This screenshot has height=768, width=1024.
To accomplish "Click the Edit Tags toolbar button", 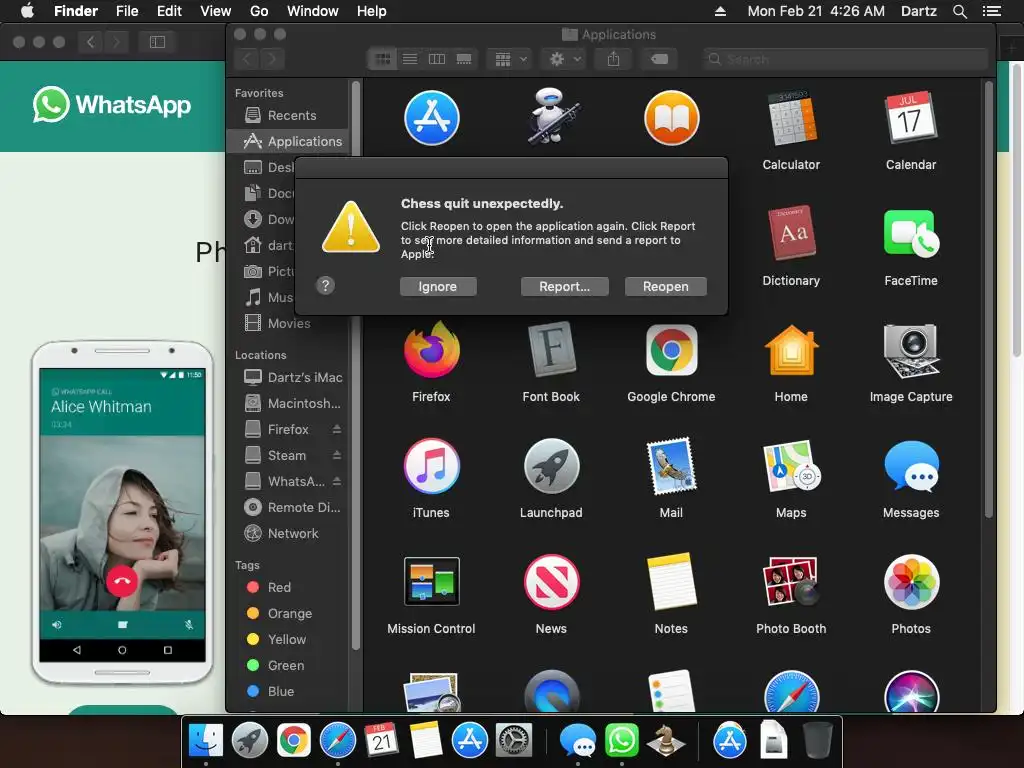I will [x=660, y=59].
